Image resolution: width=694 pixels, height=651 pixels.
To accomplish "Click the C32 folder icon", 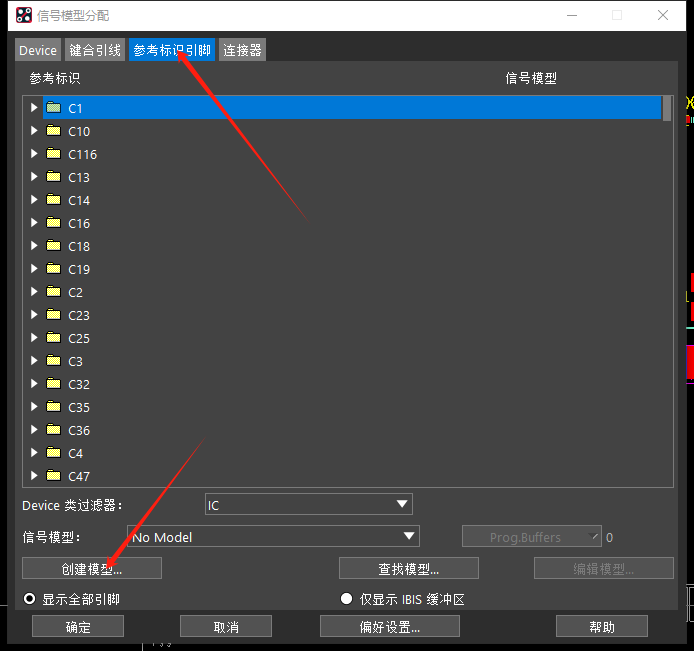I will coord(54,384).
